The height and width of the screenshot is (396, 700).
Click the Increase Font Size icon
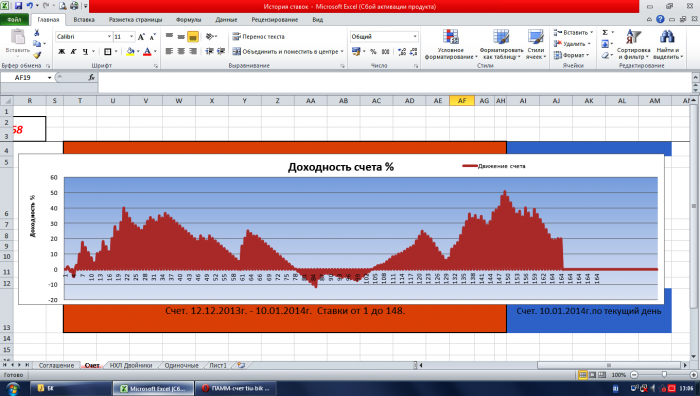coord(141,37)
